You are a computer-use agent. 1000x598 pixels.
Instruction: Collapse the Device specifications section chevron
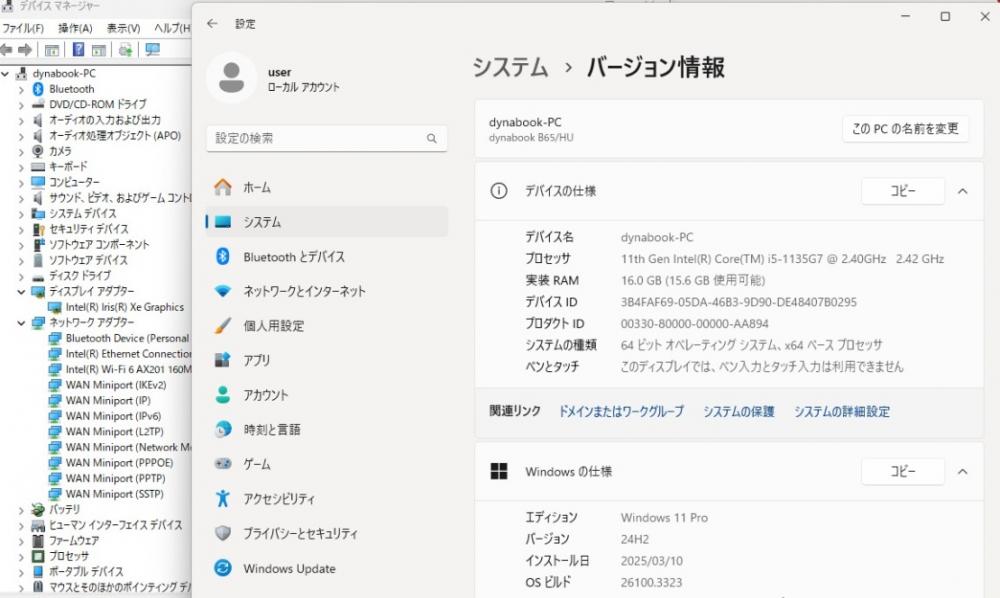[x=962, y=191]
